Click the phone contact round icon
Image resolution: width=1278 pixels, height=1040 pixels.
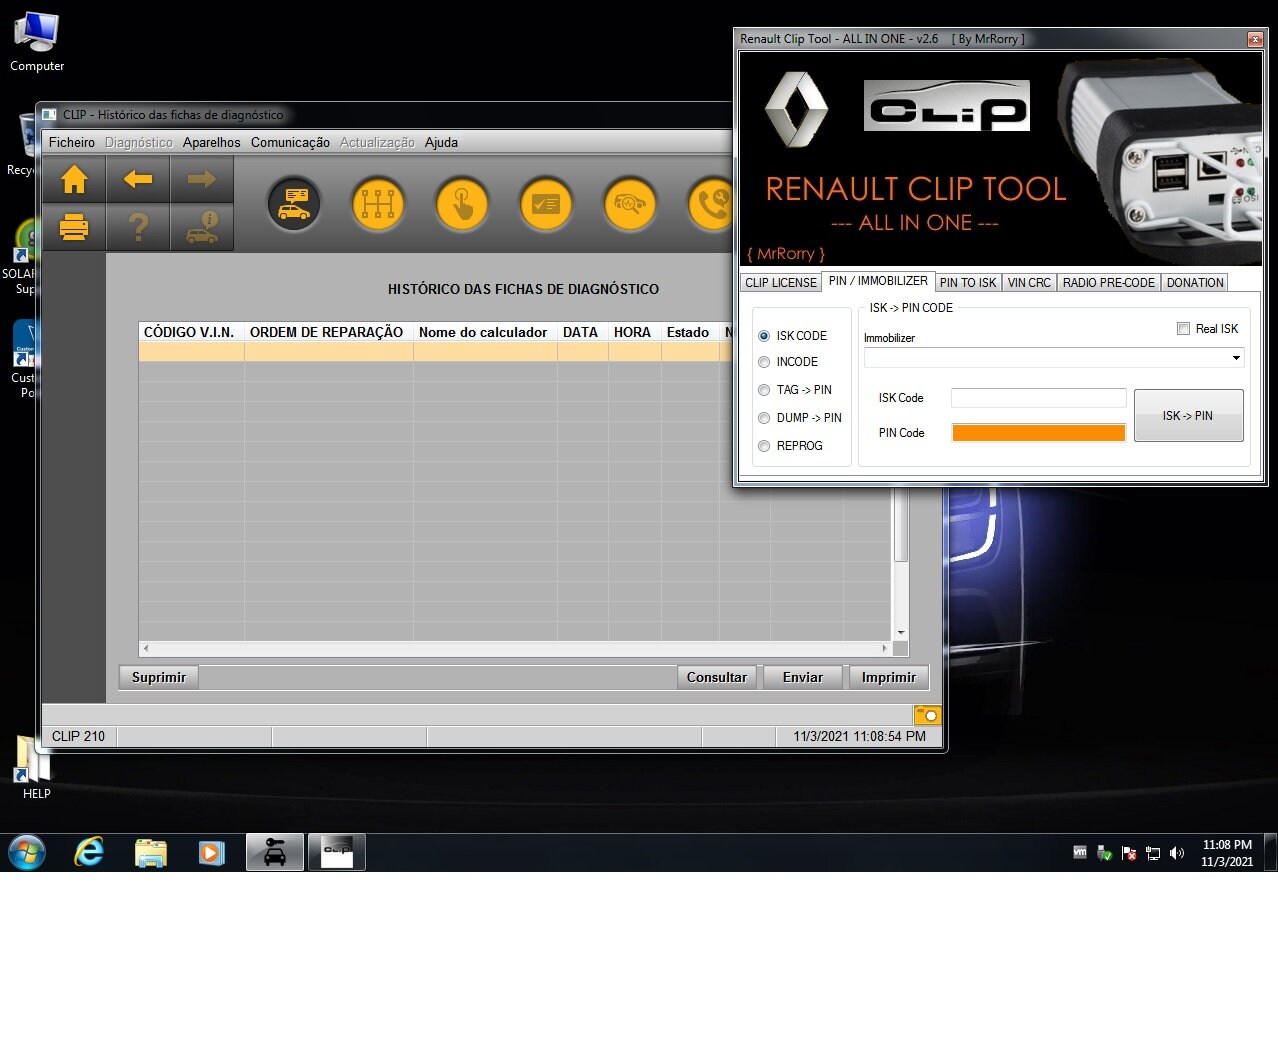pyautogui.click(x=713, y=204)
